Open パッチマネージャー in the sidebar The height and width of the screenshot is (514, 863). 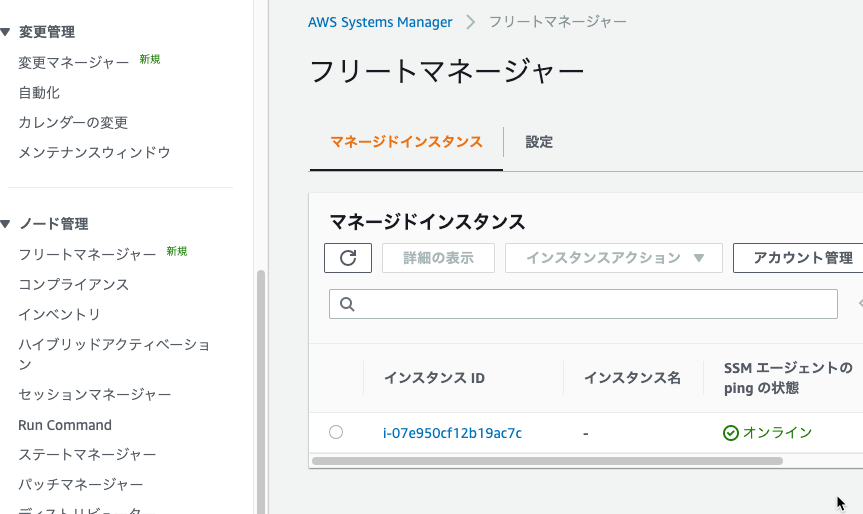pyautogui.click(x=81, y=484)
